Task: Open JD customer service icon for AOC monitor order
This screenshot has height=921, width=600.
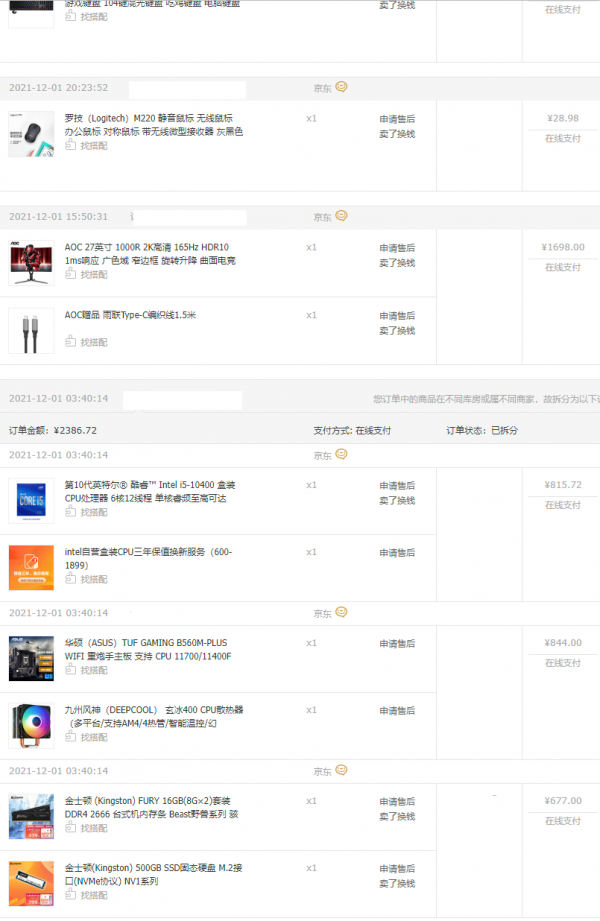Action: 341,216
